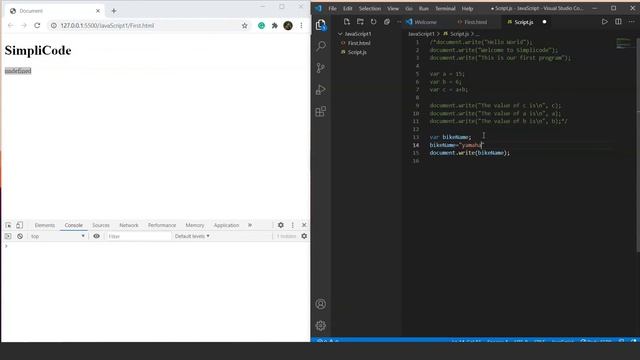Open the Run and Debug view

321,90
